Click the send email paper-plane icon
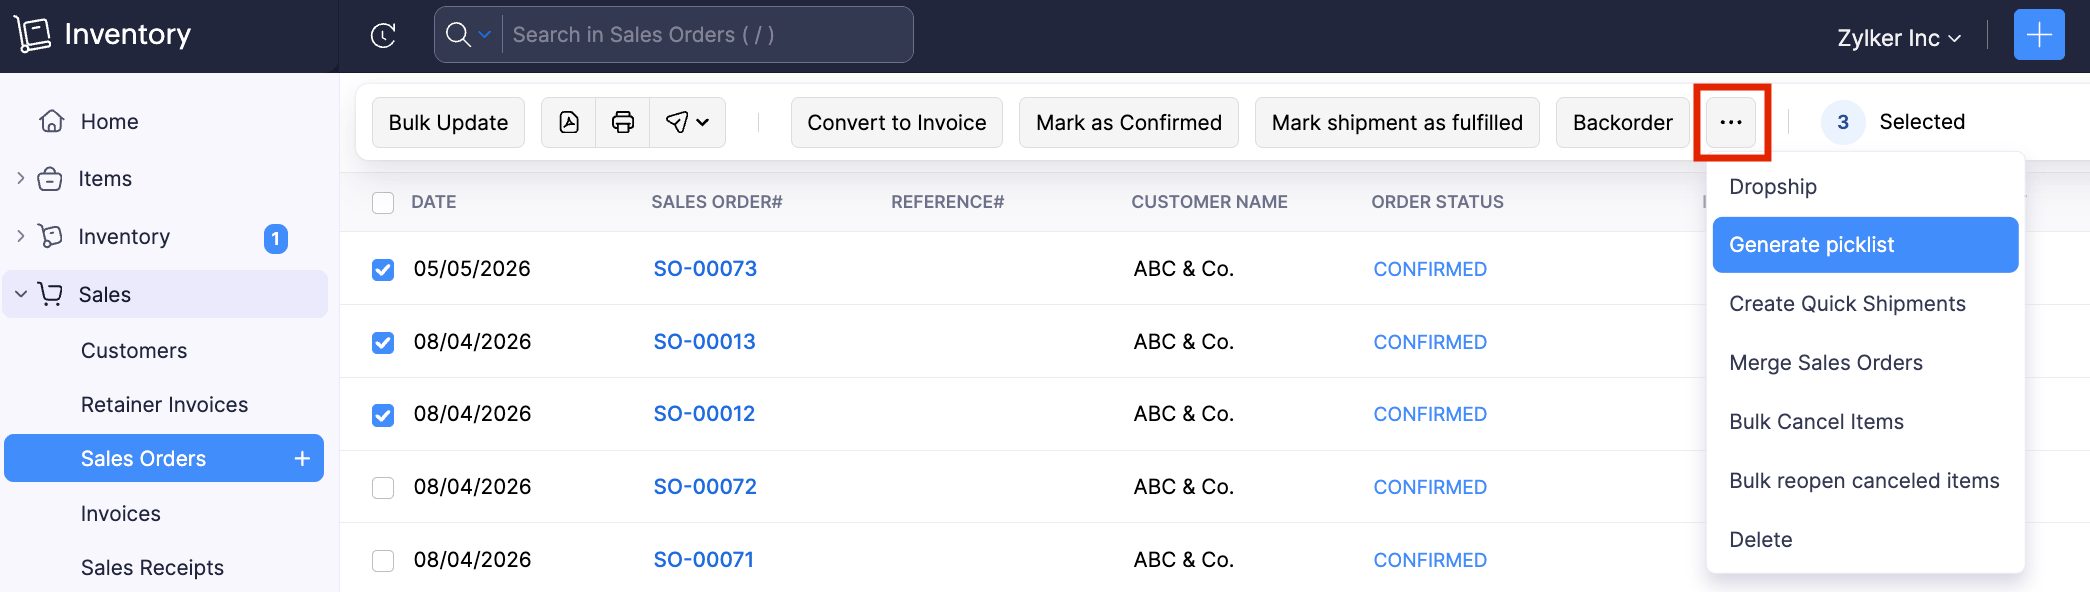 click(x=677, y=122)
